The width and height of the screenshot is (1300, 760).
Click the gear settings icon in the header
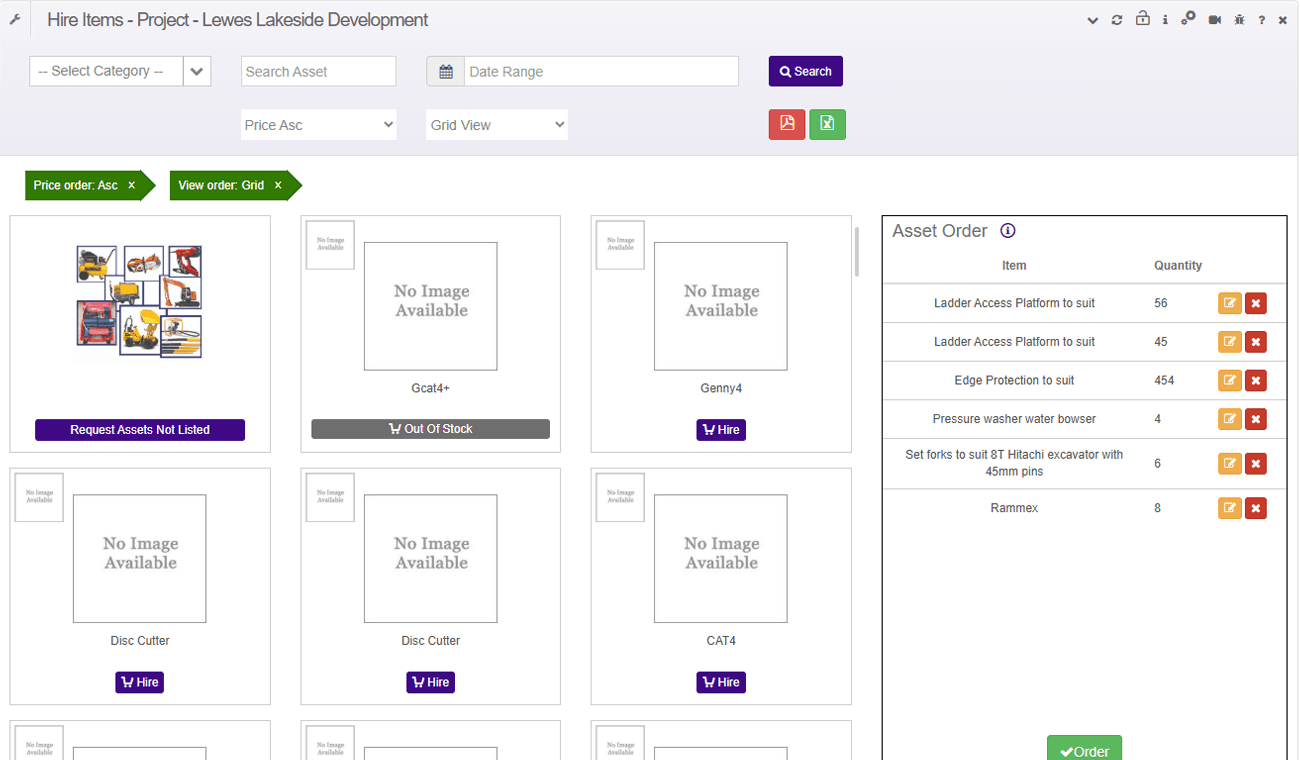pos(1188,19)
